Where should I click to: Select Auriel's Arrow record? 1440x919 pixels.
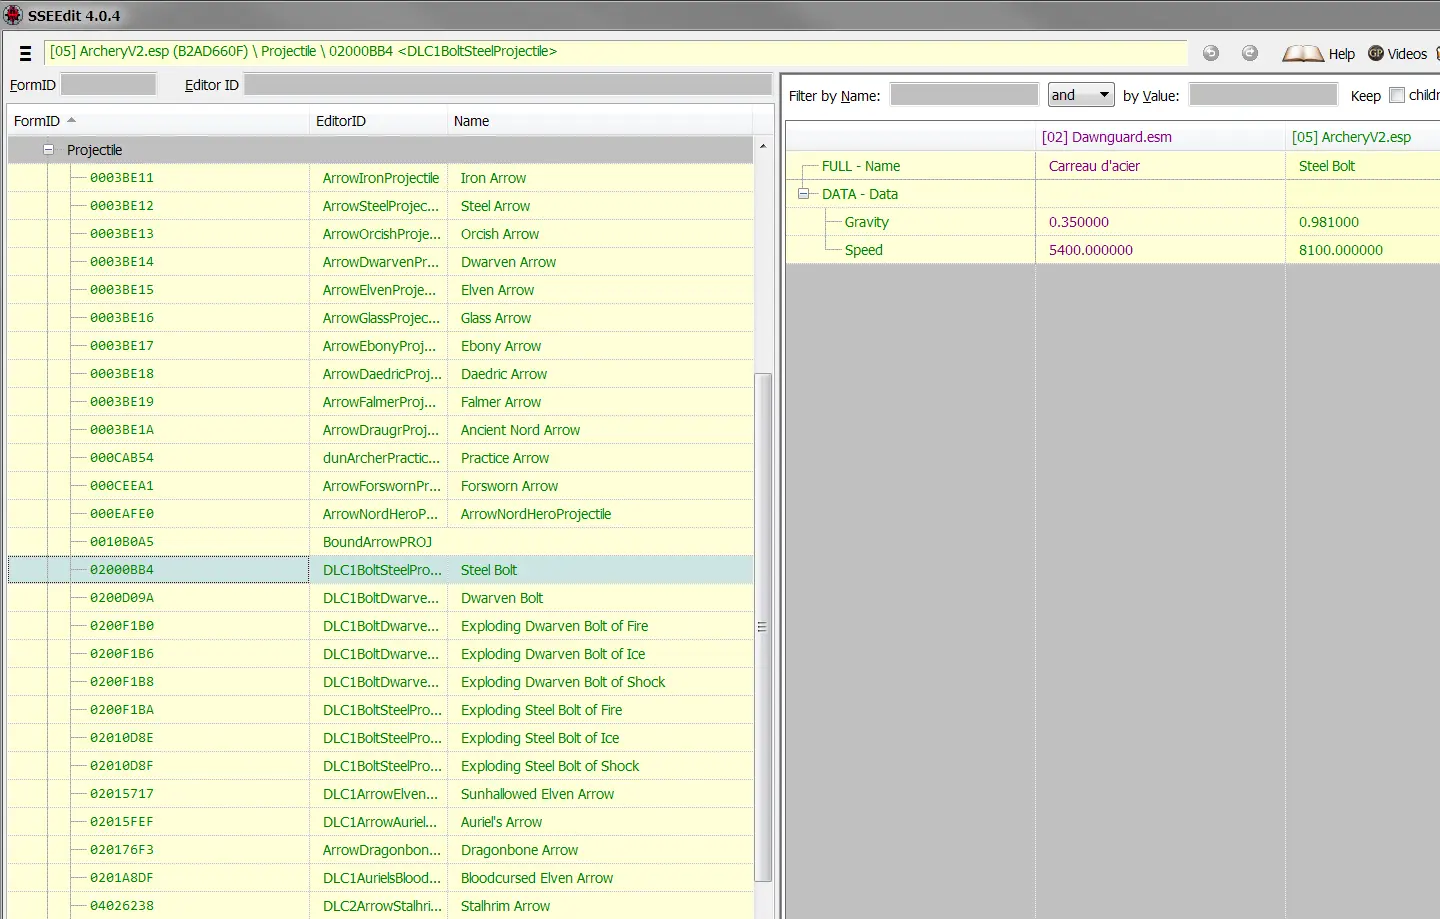(380, 822)
